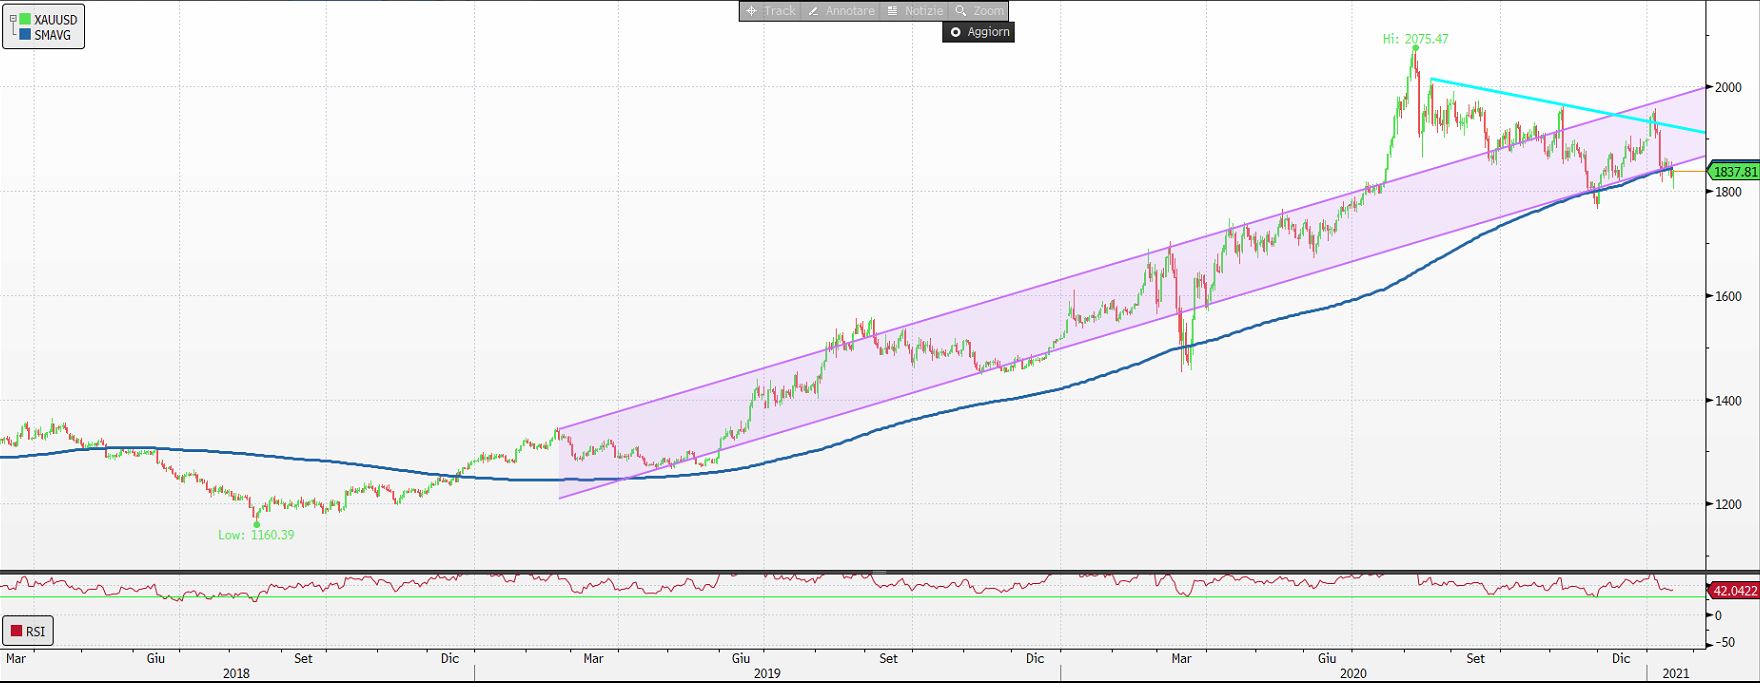
Task: Select the Annotare pencil tool
Action: 840,11
